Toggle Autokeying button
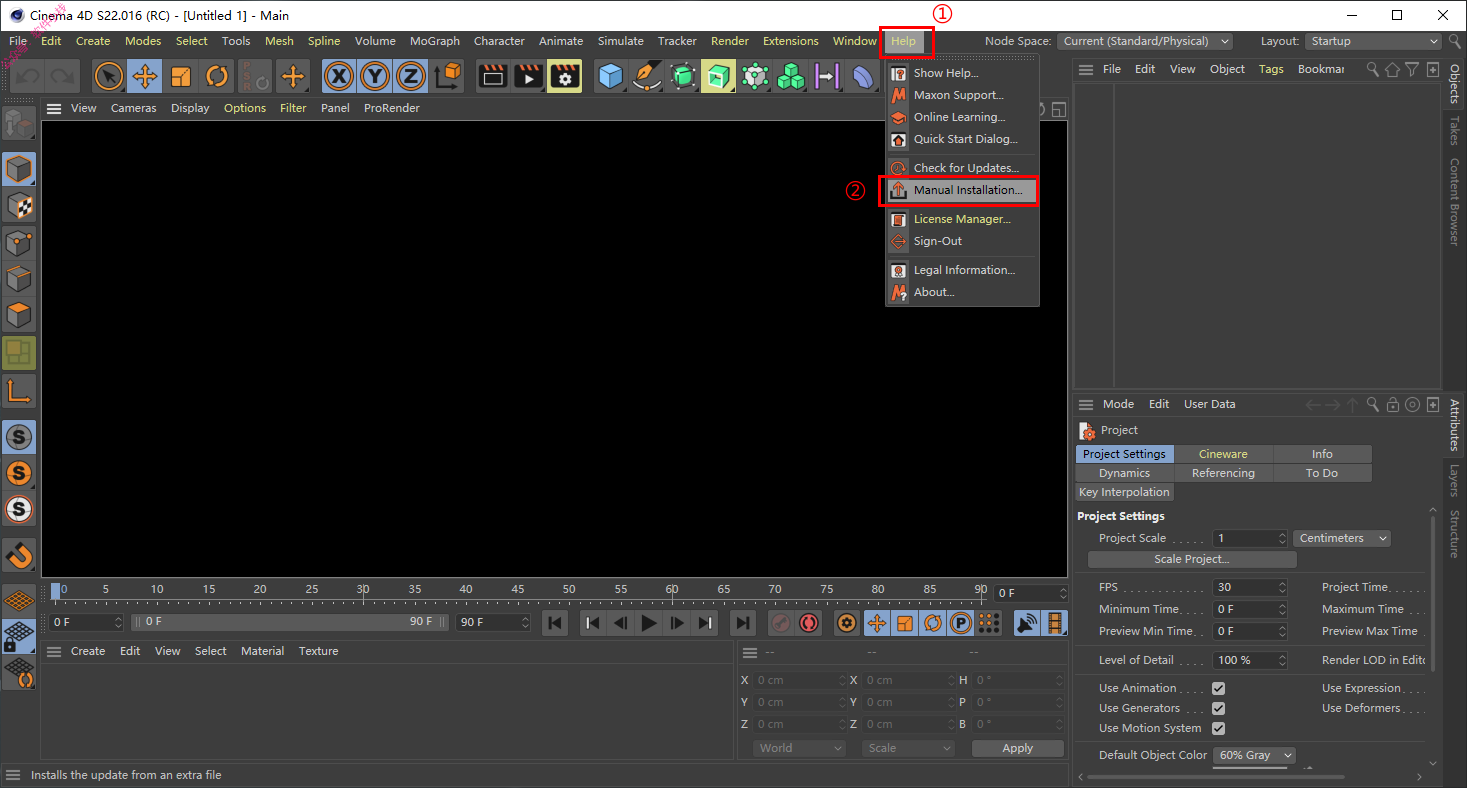Image resolution: width=1467 pixels, height=788 pixels. (809, 623)
